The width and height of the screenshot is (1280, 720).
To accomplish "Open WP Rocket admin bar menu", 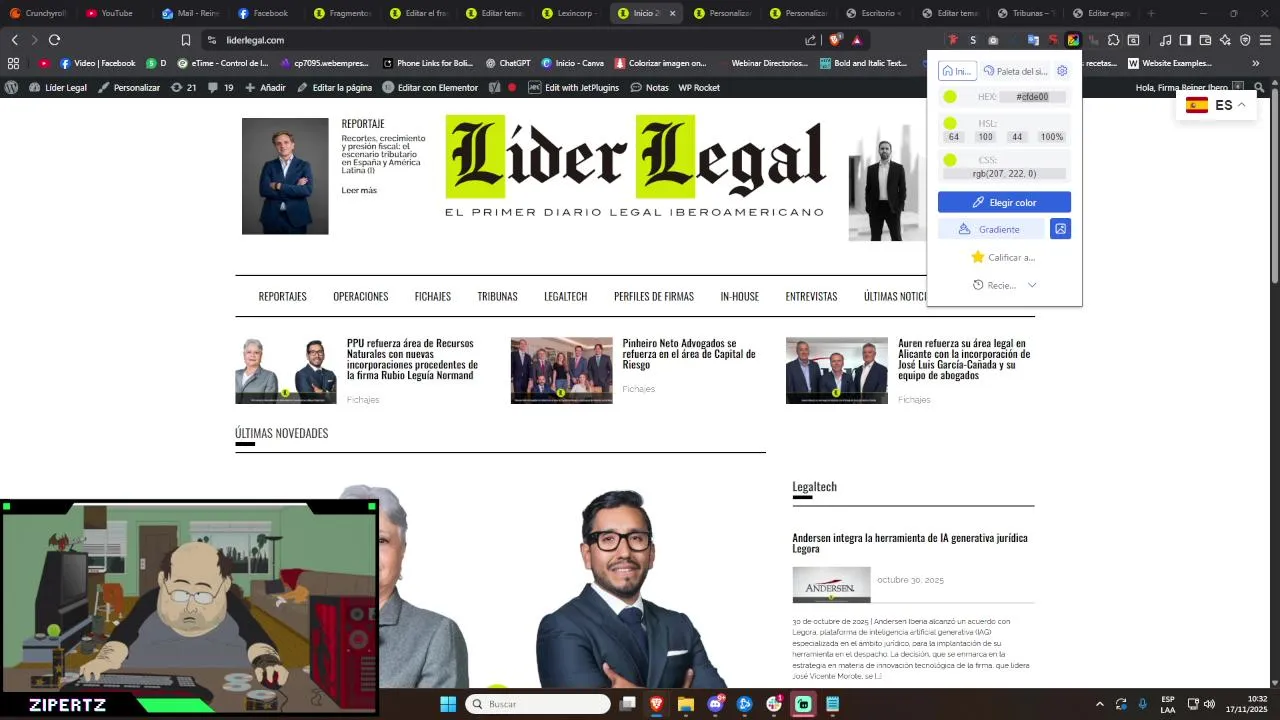I will pos(699,87).
